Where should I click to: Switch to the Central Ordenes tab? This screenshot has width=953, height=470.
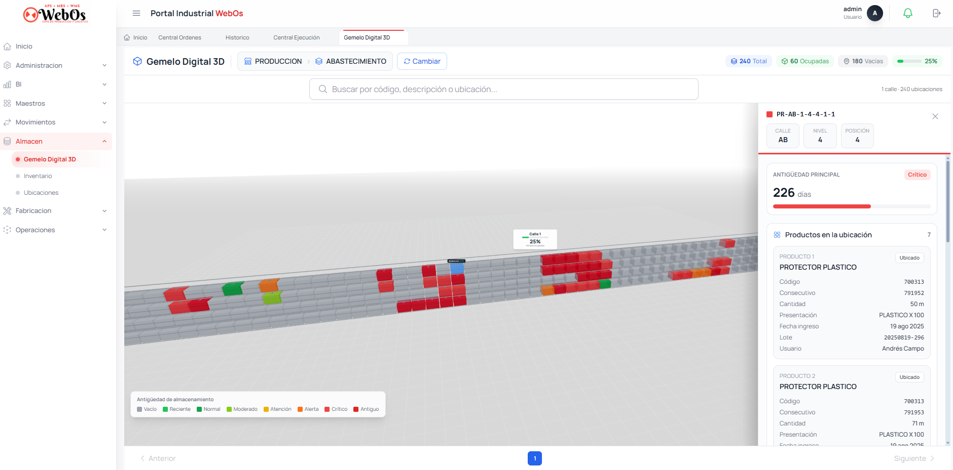pos(179,37)
